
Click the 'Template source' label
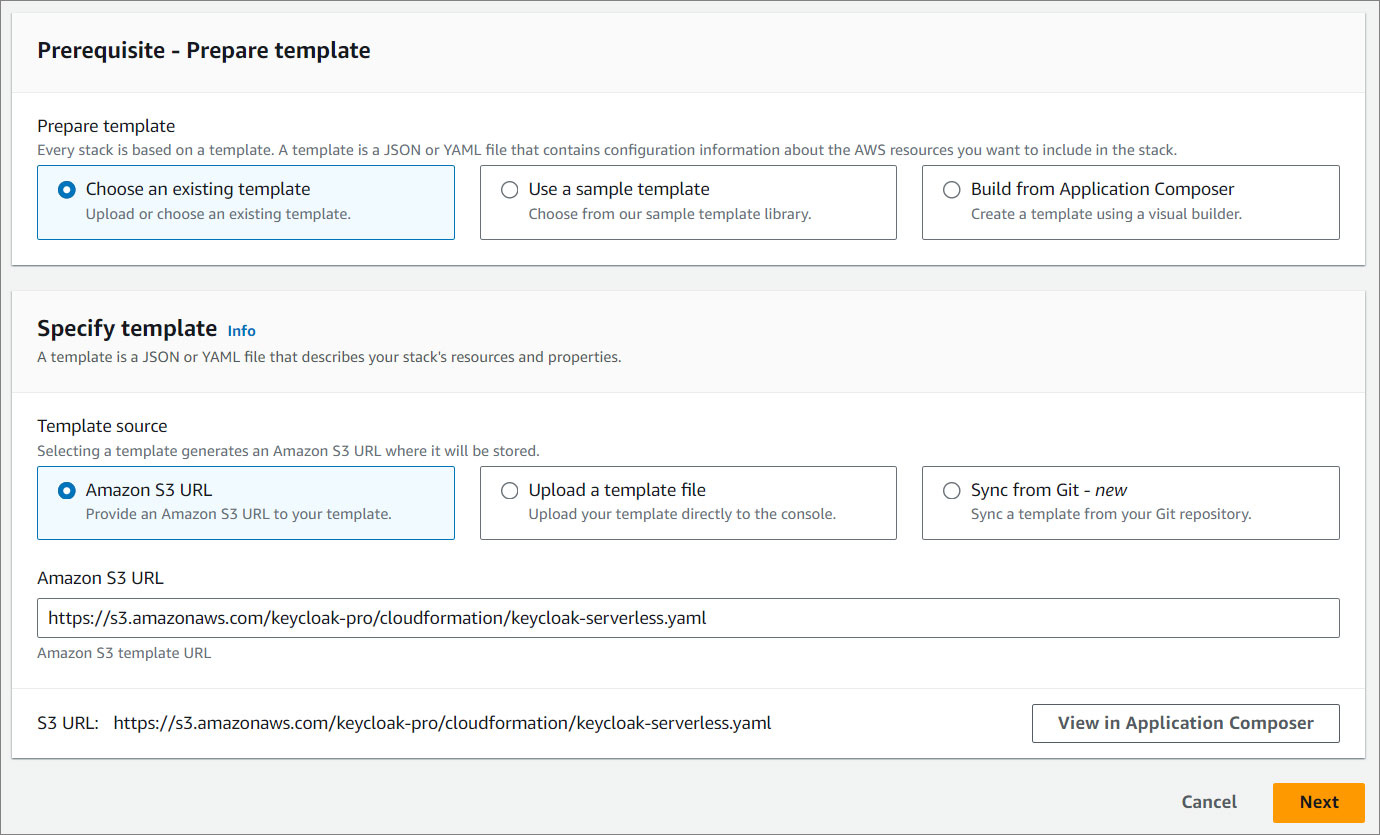tap(102, 426)
